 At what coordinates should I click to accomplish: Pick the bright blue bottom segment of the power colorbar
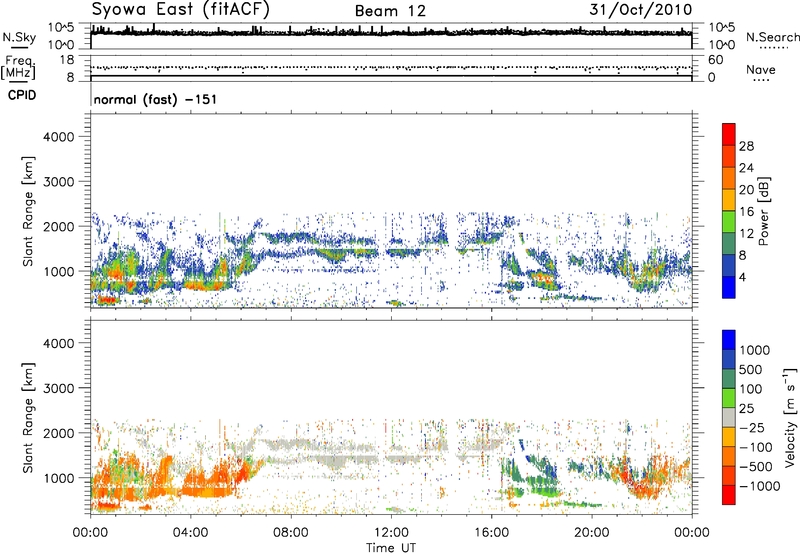pyautogui.click(x=729, y=288)
